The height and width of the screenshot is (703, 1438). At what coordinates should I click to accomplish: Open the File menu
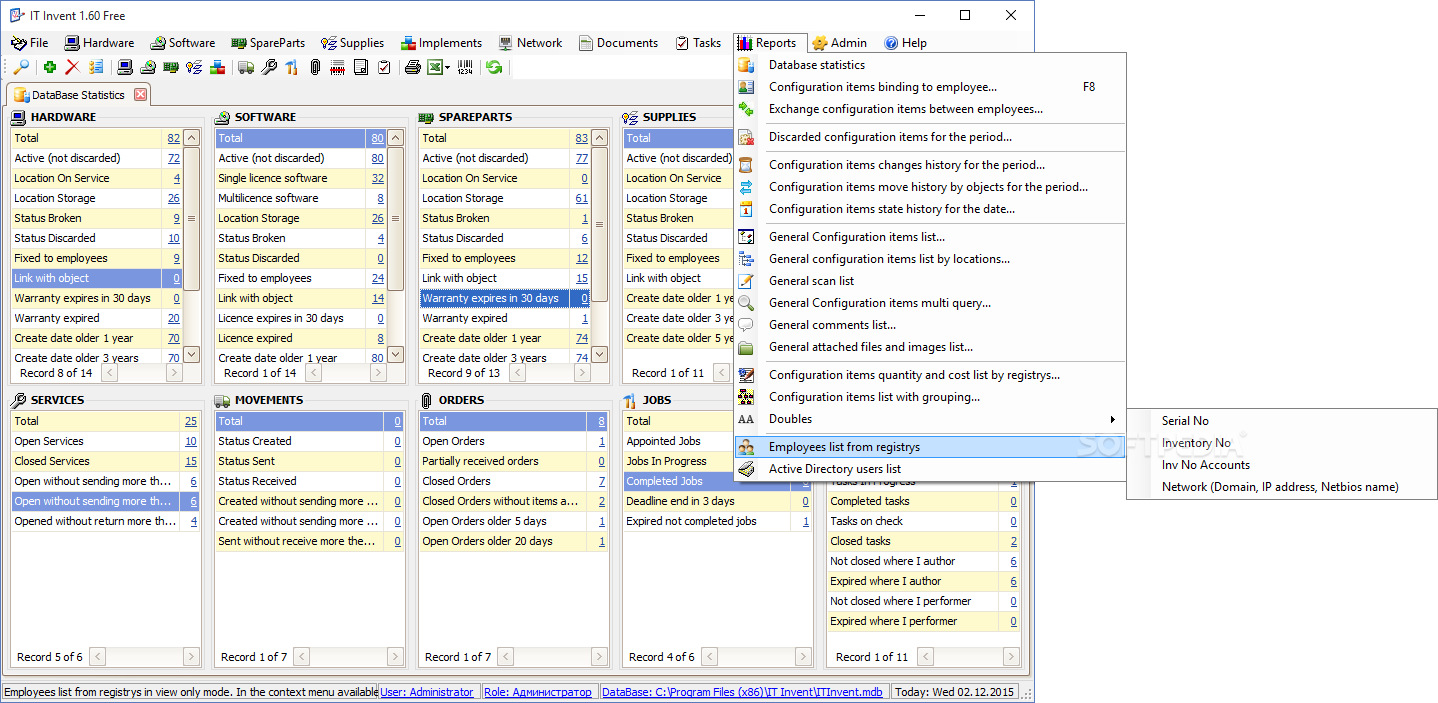tap(30, 43)
